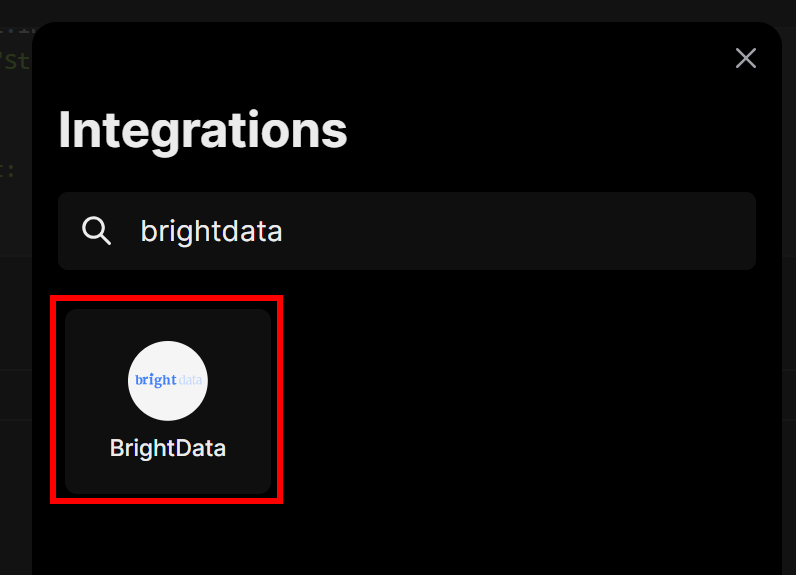Click the light 'data' word in the logo
The image size is (796, 575).
[x=192, y=380]
